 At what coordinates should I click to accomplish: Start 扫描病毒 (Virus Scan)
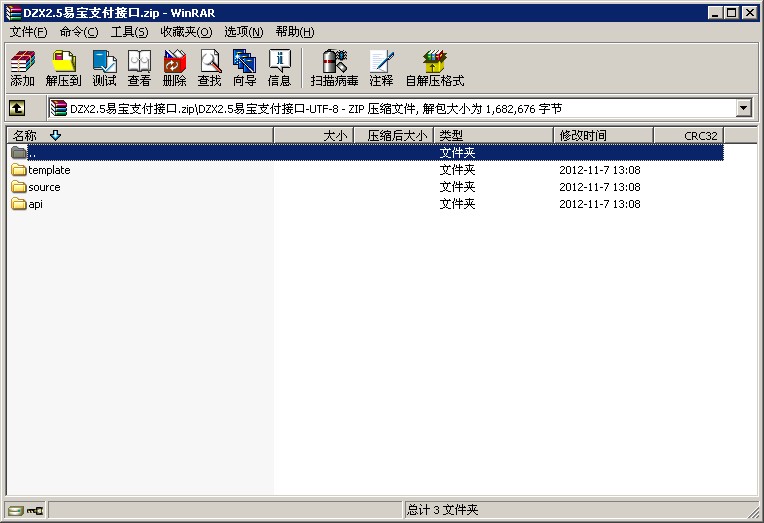(334, 68)
